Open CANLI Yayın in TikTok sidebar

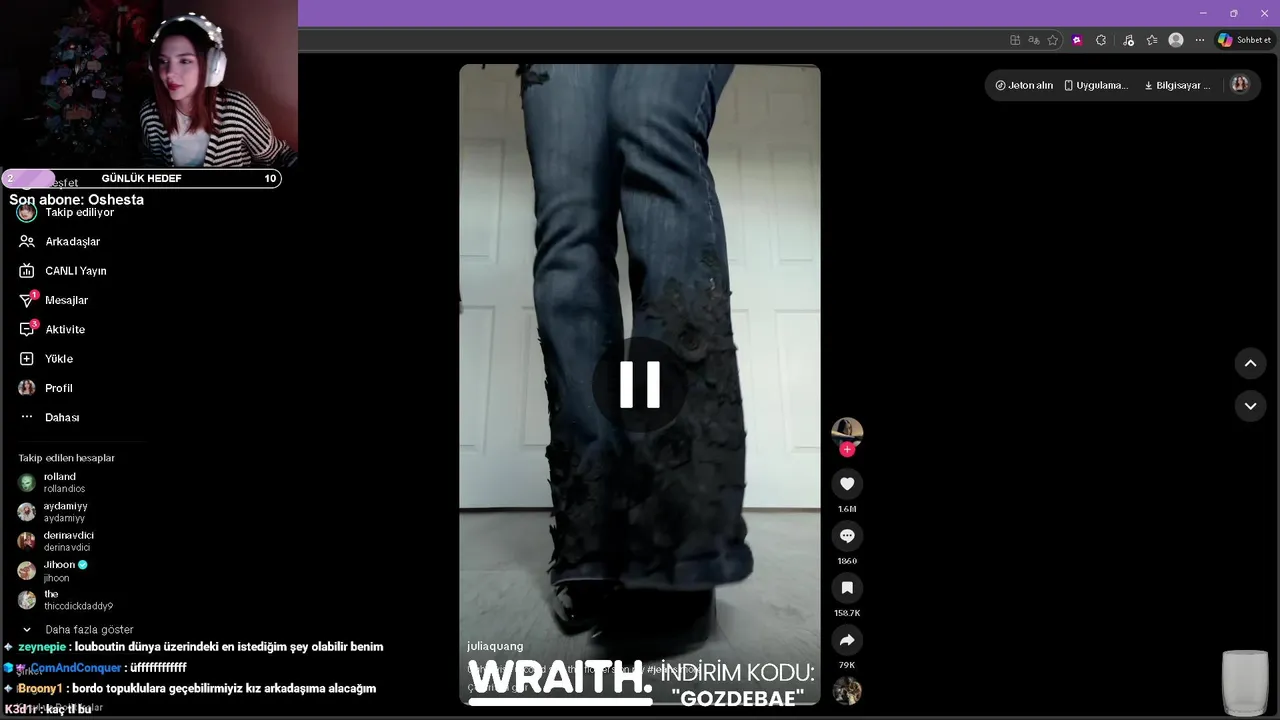[75, 271]
